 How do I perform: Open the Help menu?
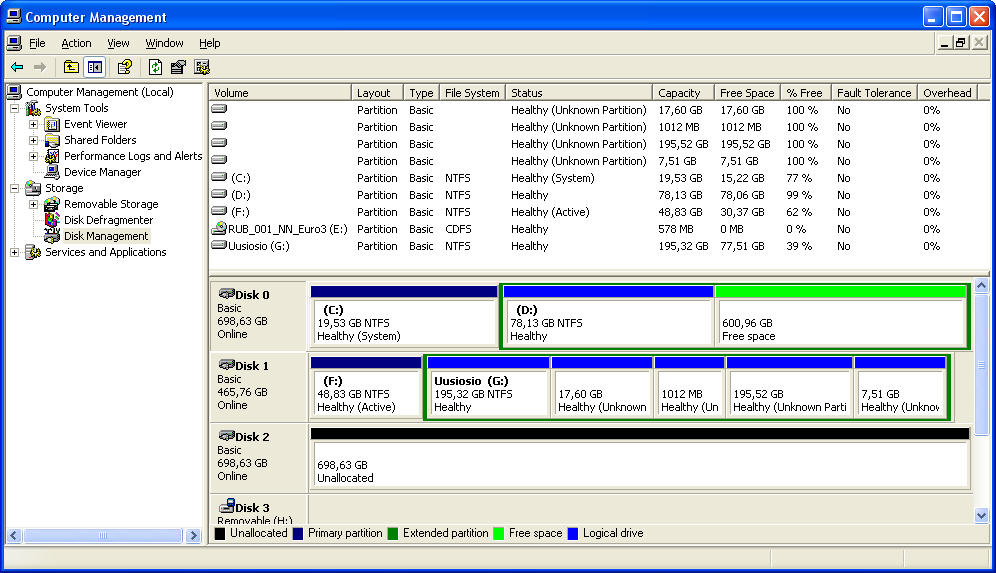click(210, 43)
